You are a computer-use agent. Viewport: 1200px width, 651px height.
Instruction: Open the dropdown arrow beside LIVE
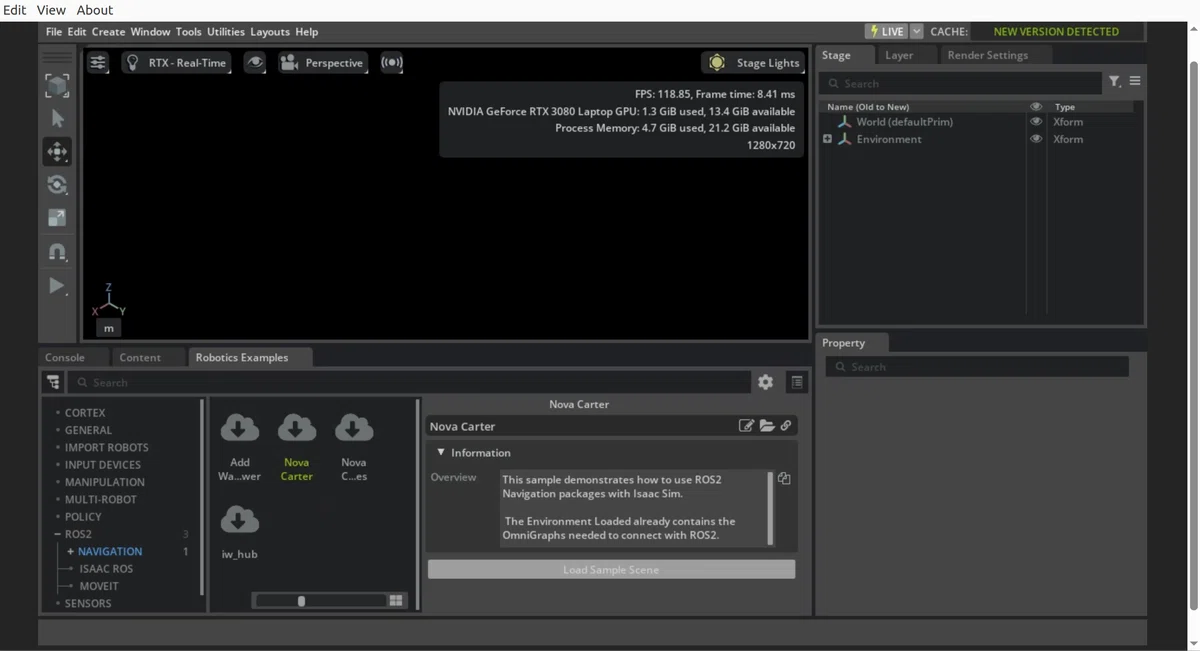(916, 32)
